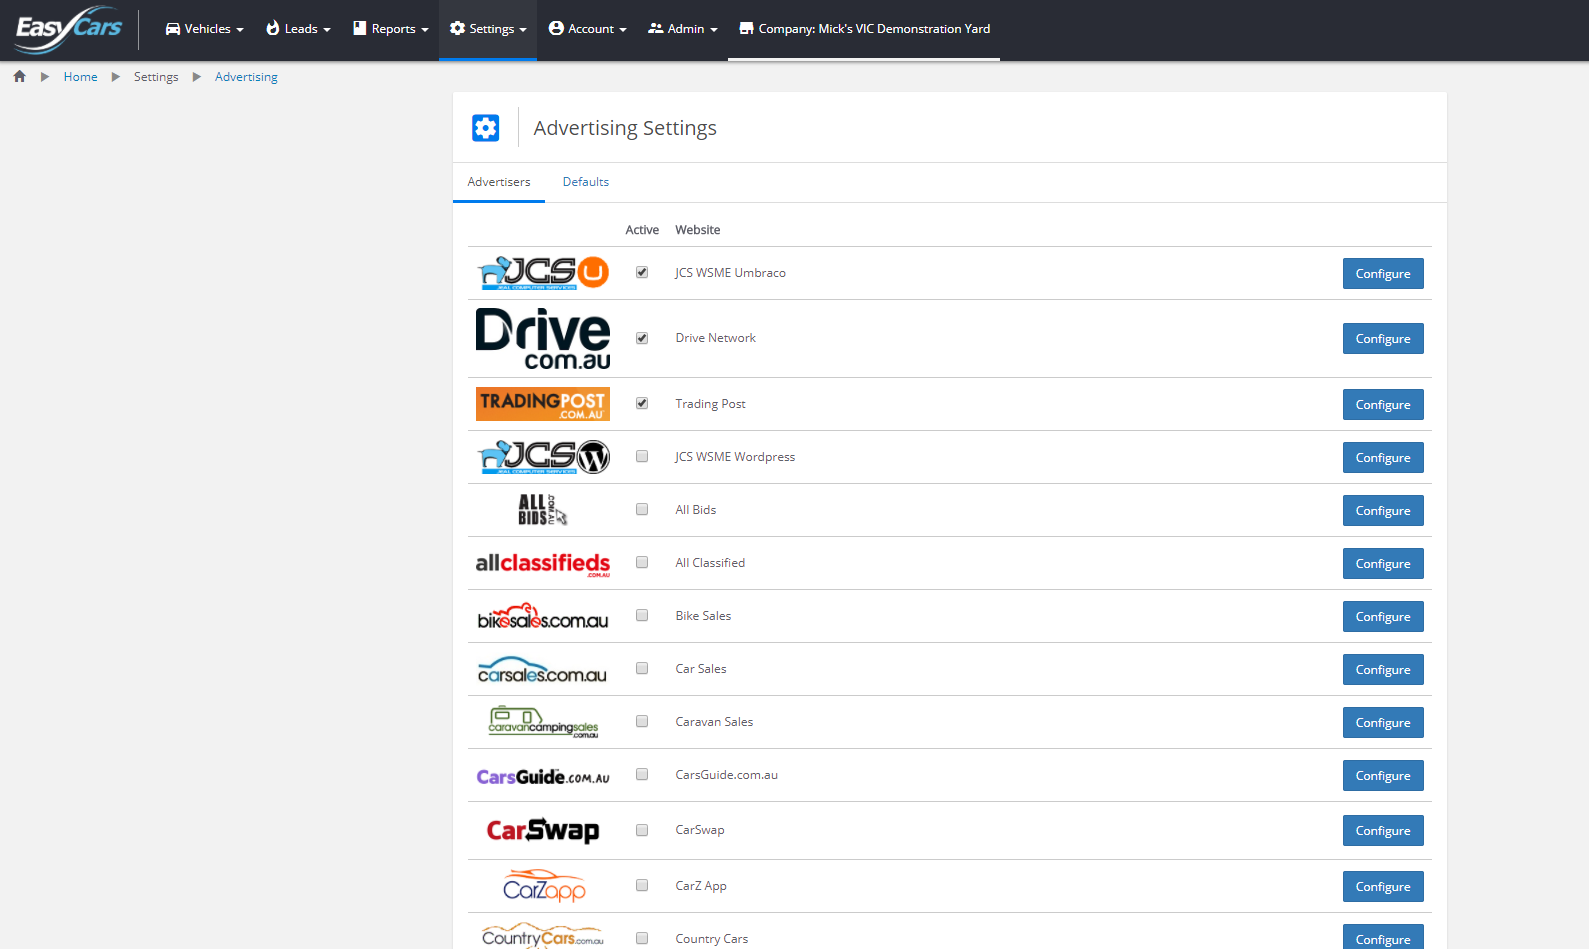Screen dimensions: 1589x949
Task: Open the Reports dropdown menu
Action: tap(391, 29)
